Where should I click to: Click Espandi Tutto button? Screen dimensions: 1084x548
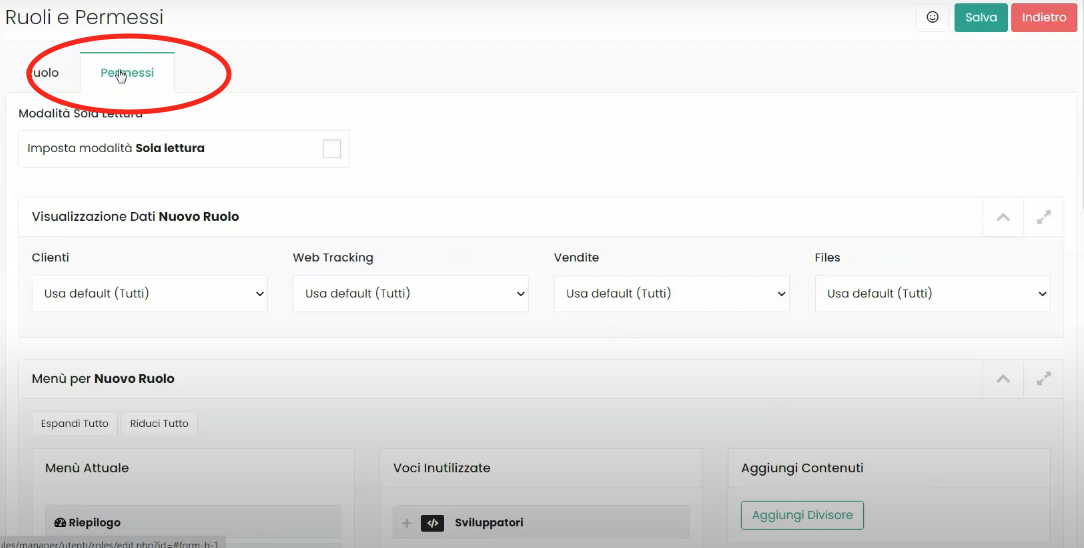click(x=75, y=424)
